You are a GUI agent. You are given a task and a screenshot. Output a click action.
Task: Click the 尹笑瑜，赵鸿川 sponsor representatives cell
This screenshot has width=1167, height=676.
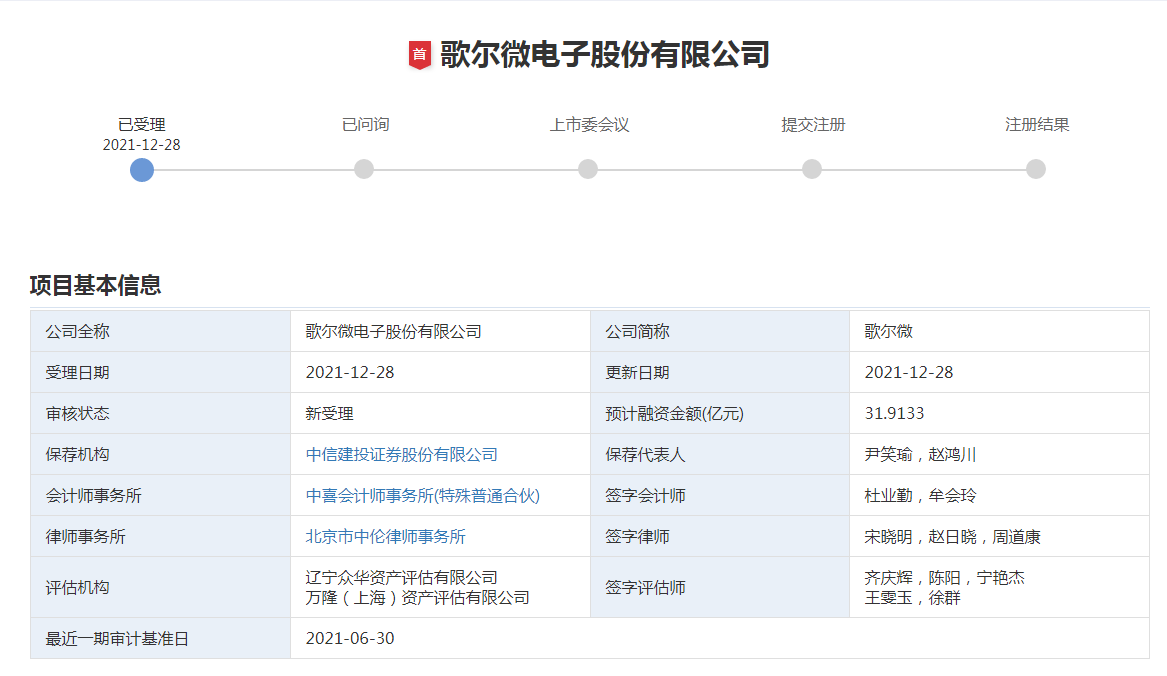(x=920, y=455)
